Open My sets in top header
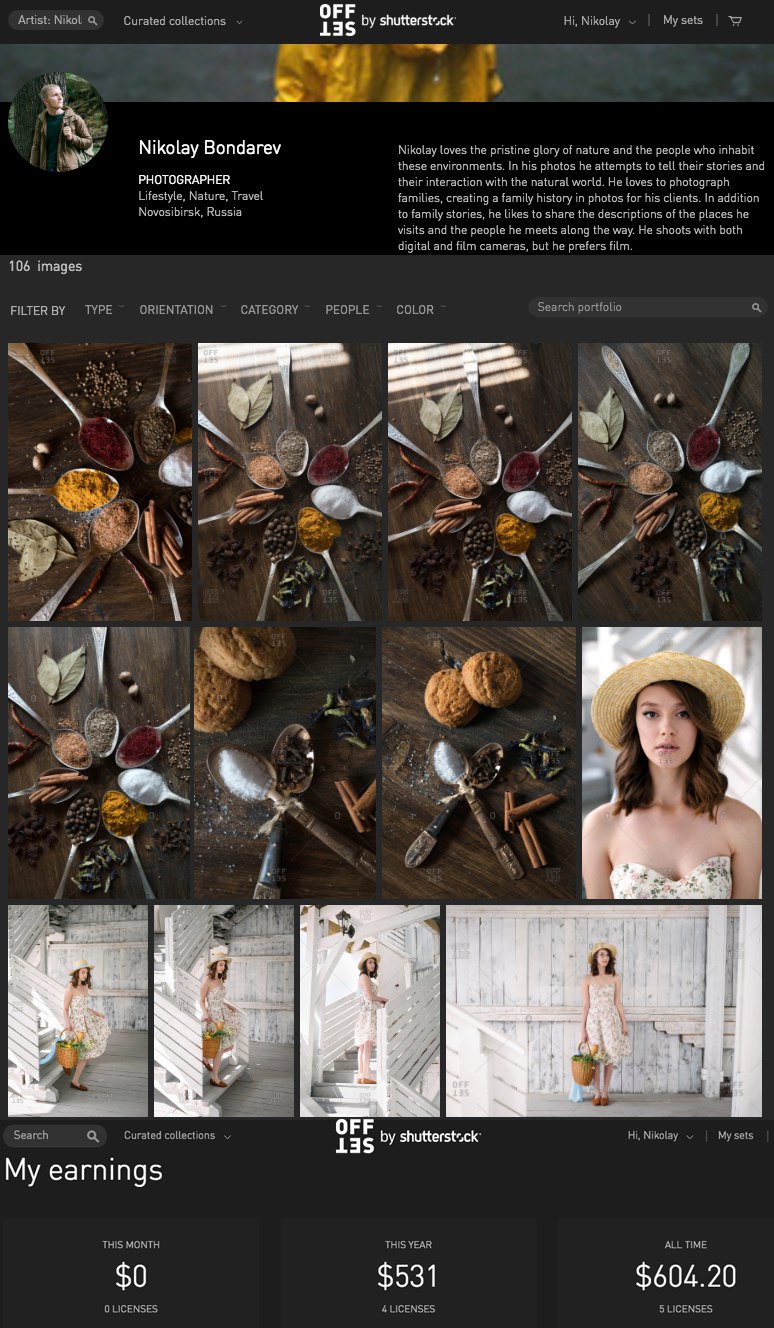 (x=683, y=20)
